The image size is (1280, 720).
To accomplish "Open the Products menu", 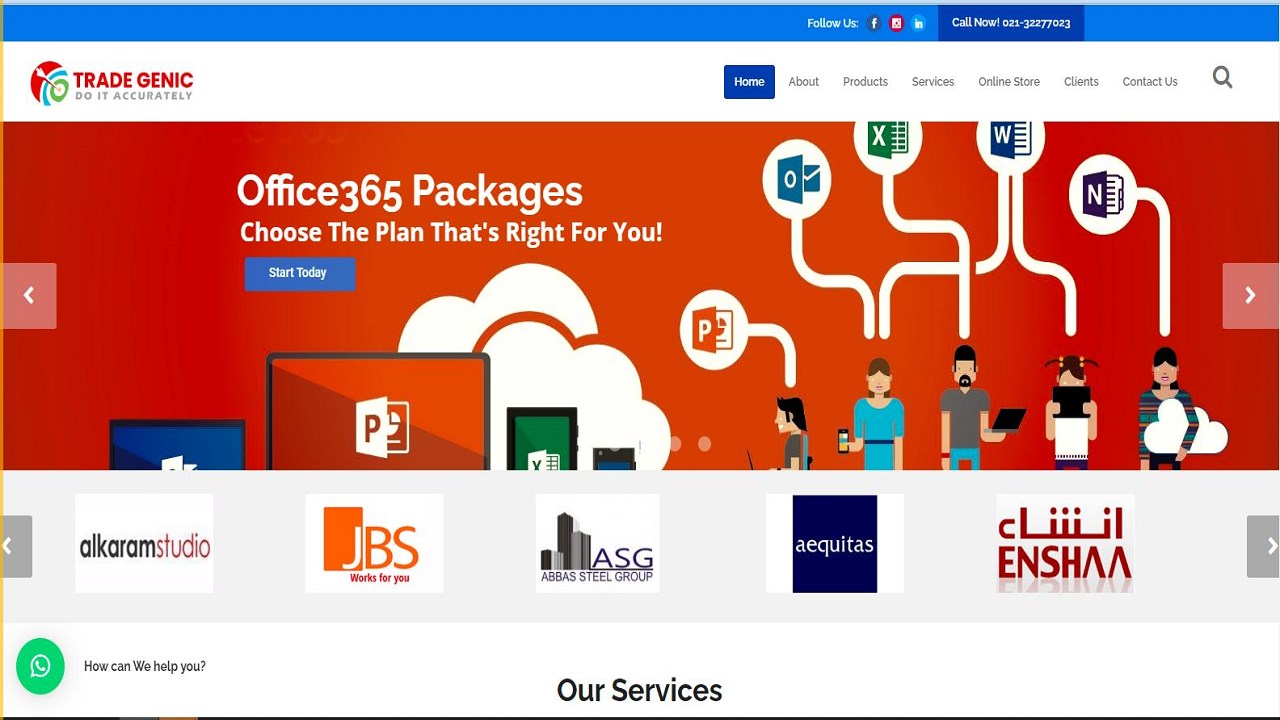I will pyautogui.click(x=865, y=82).
